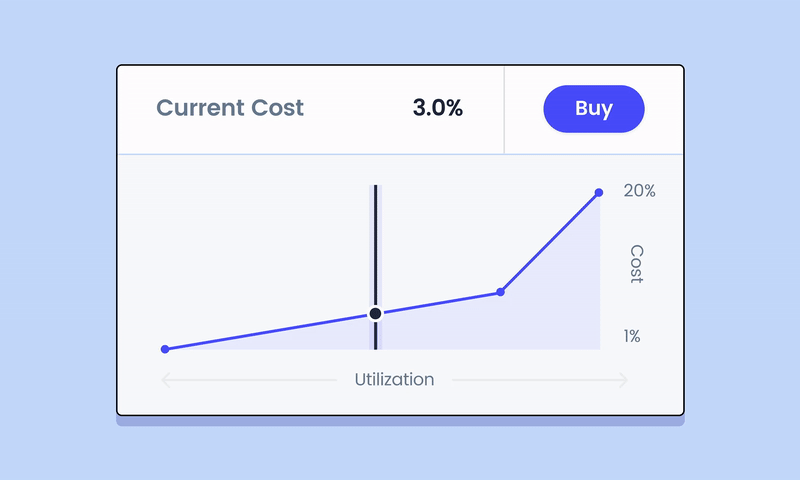
Task: Click the kink point dot on the cost curve
Action: 501,292
